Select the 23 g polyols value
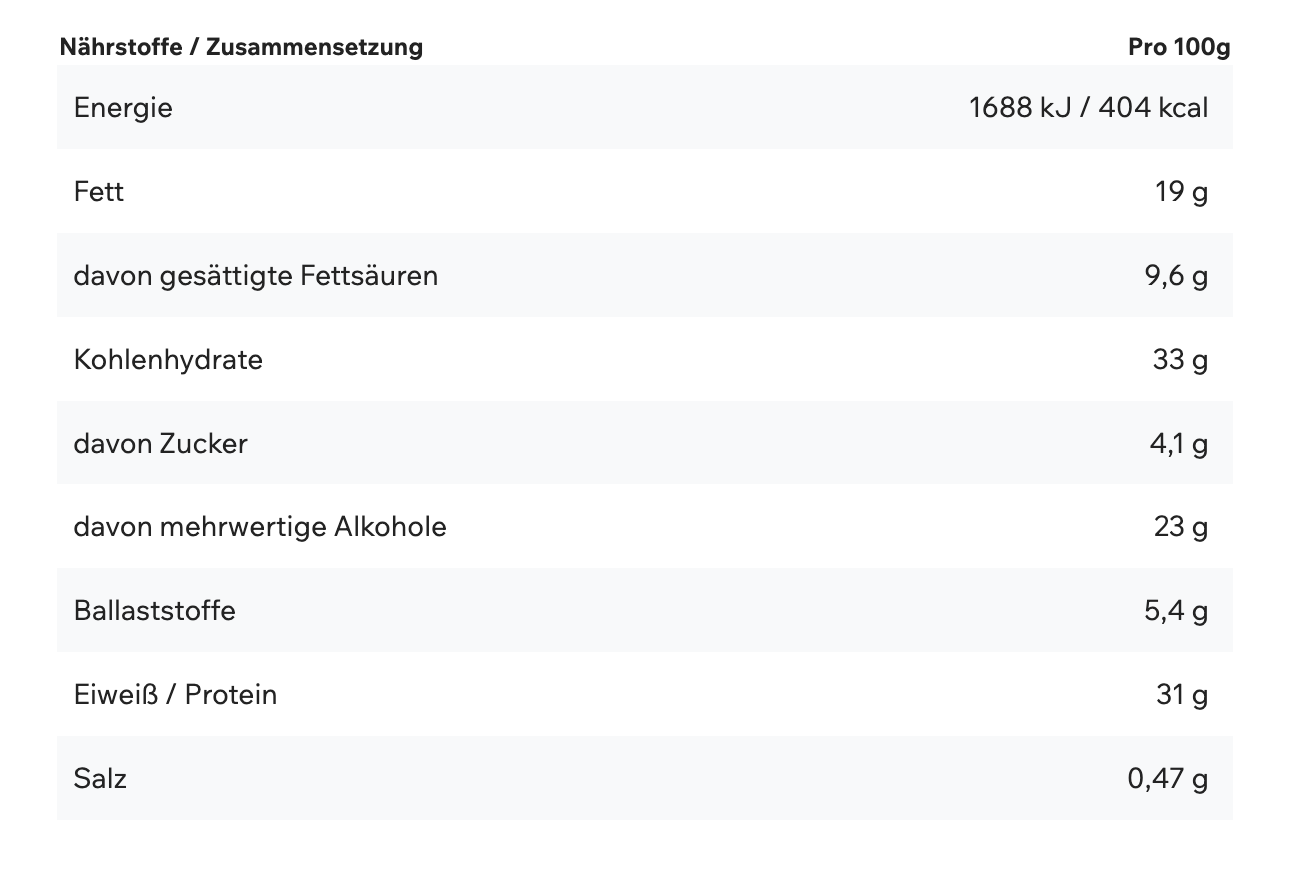Viewport: 1310px width, 882px height. (1180, 526)
